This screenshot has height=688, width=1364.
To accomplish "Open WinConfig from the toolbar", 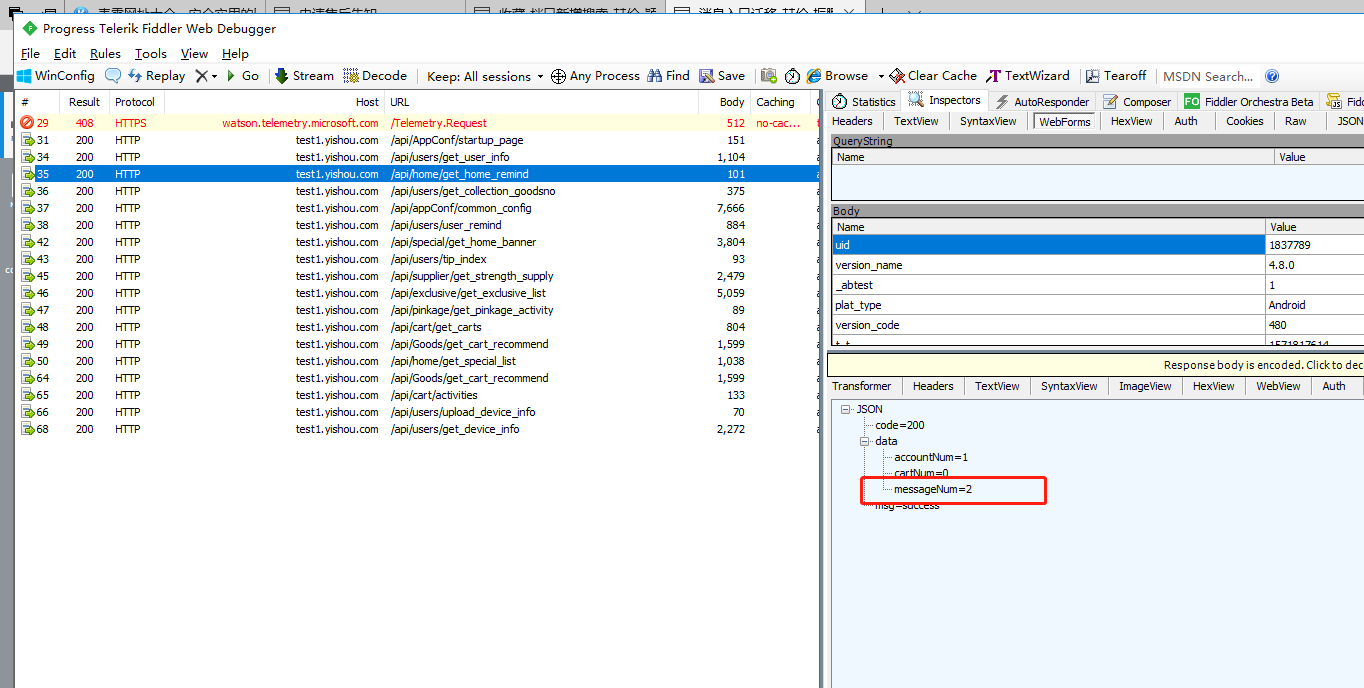I will tap(56, 76).
